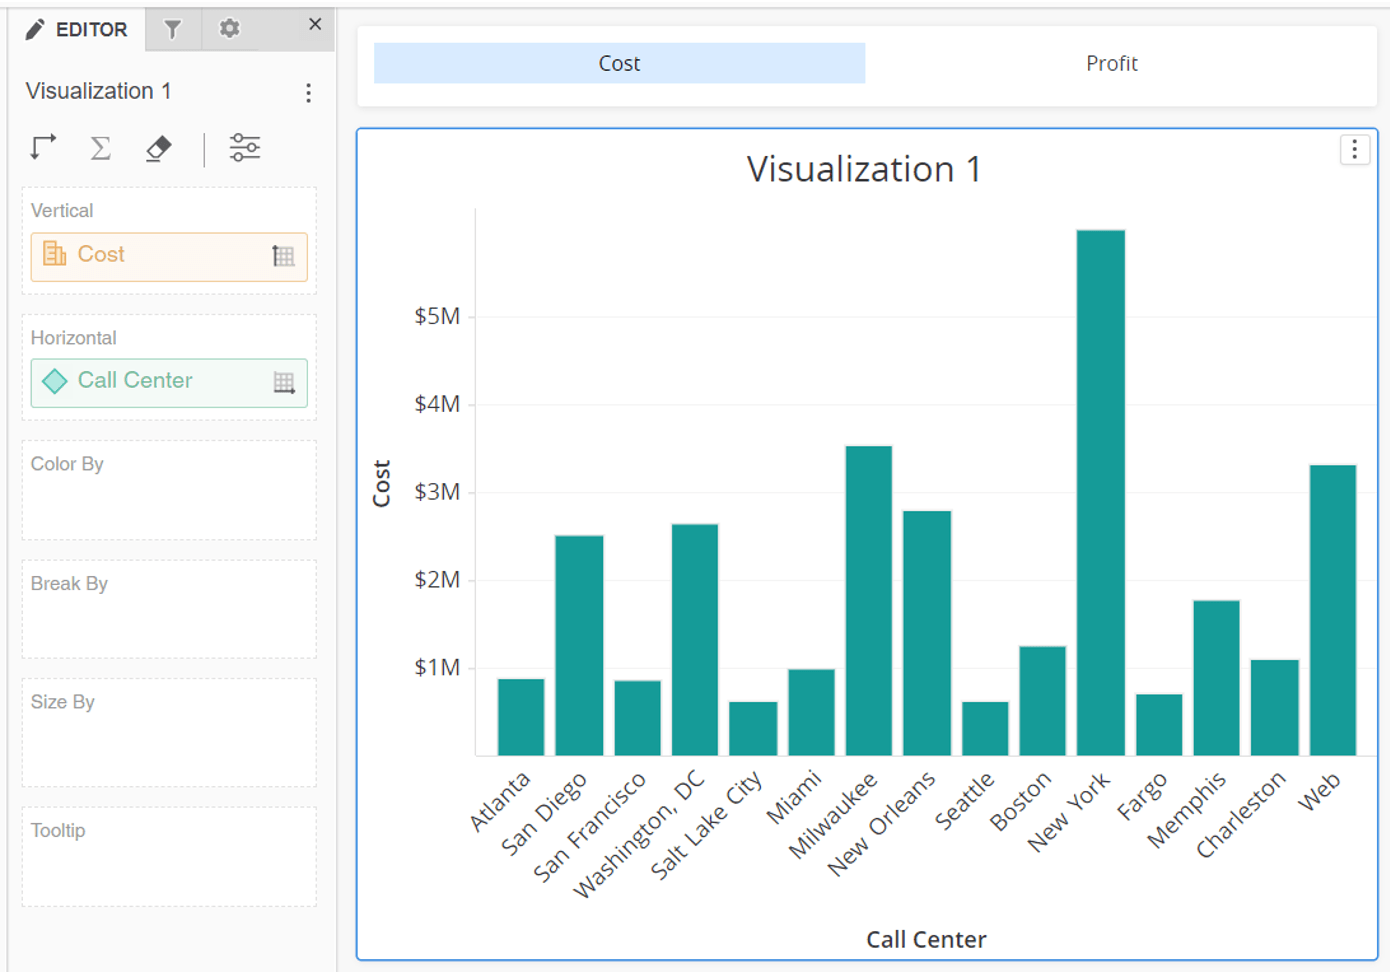The image size is (1390, 972).
Task: Click the Milwaukee bar
Action: [x=869, y=600]
